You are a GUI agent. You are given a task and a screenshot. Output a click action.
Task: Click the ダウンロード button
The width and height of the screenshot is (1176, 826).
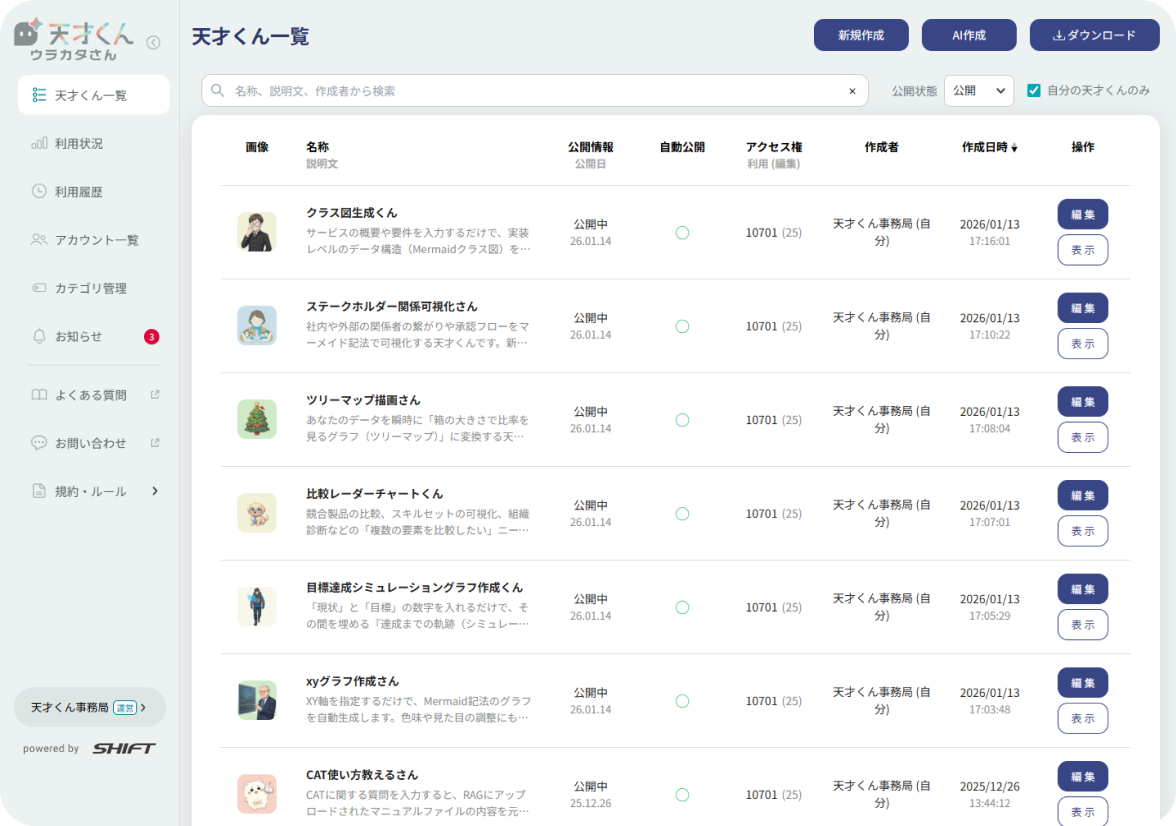(1094, 35)
